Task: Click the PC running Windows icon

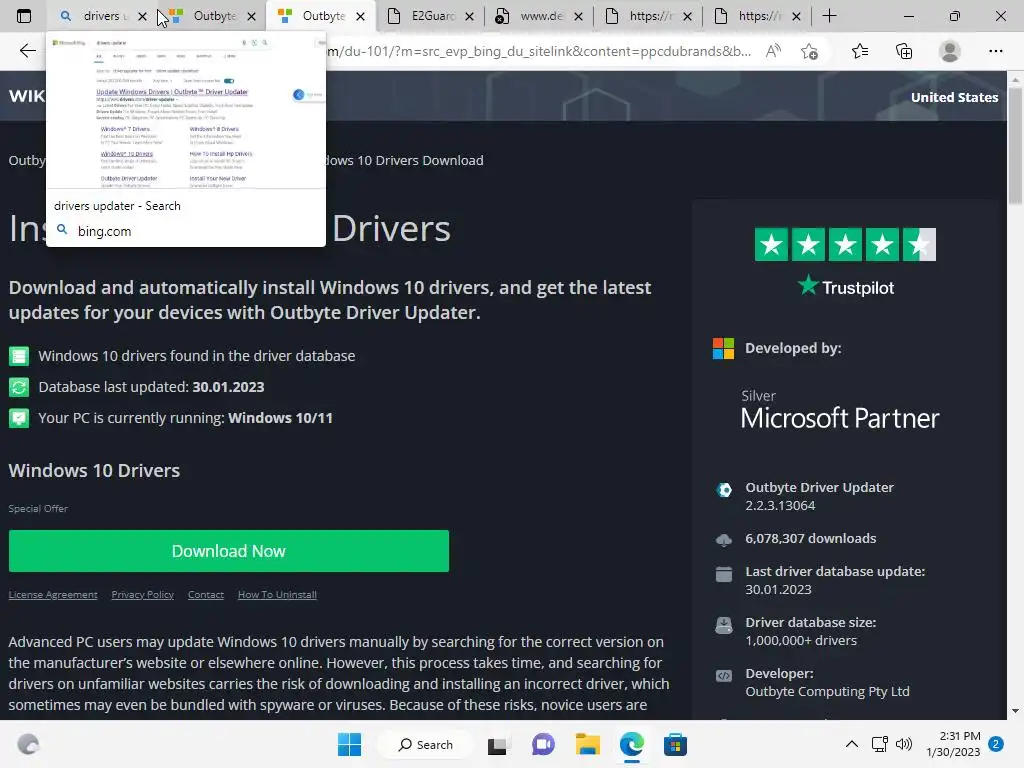Action: tap(19, 418)
